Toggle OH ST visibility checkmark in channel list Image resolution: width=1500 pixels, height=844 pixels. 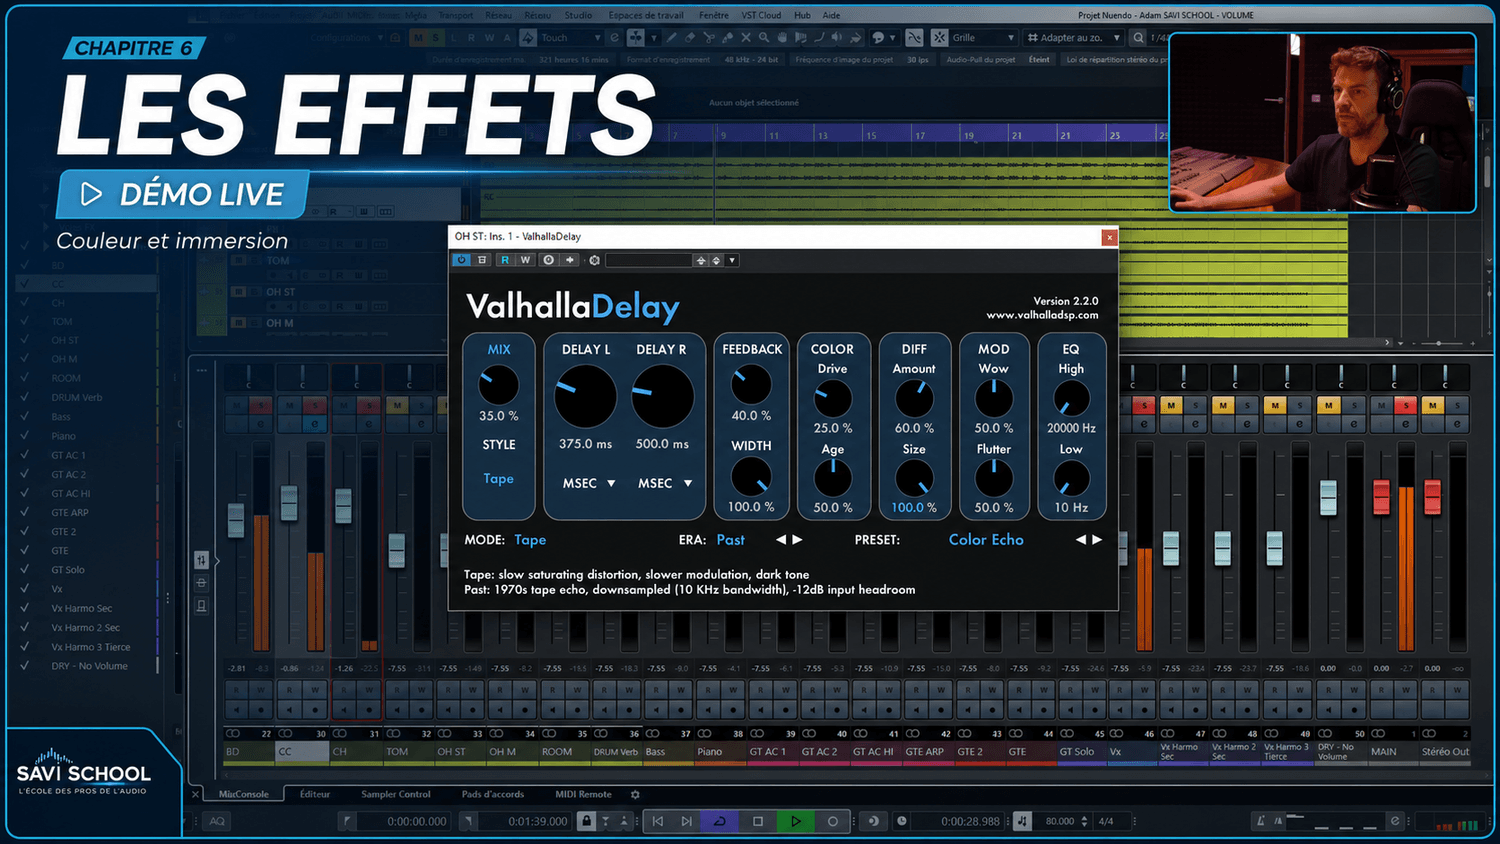pos(24,340)
